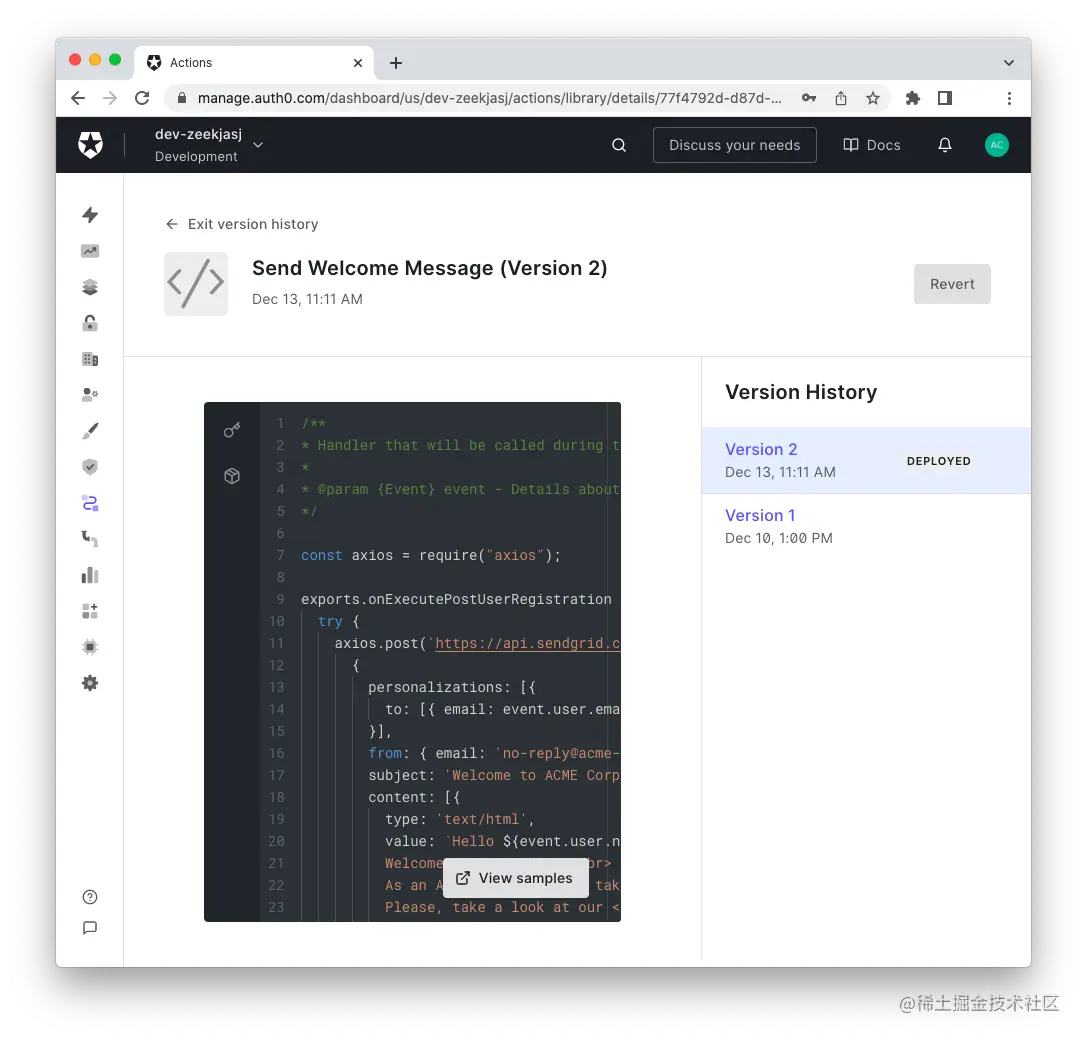
Task: Click the sendgrid API URL in code
Action: tap(526, 643)
